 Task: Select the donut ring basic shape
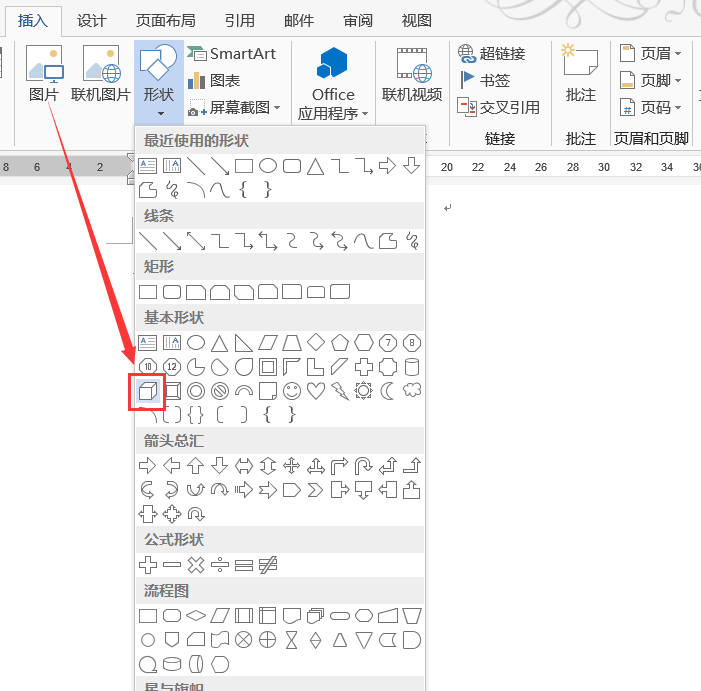(195, 391)
